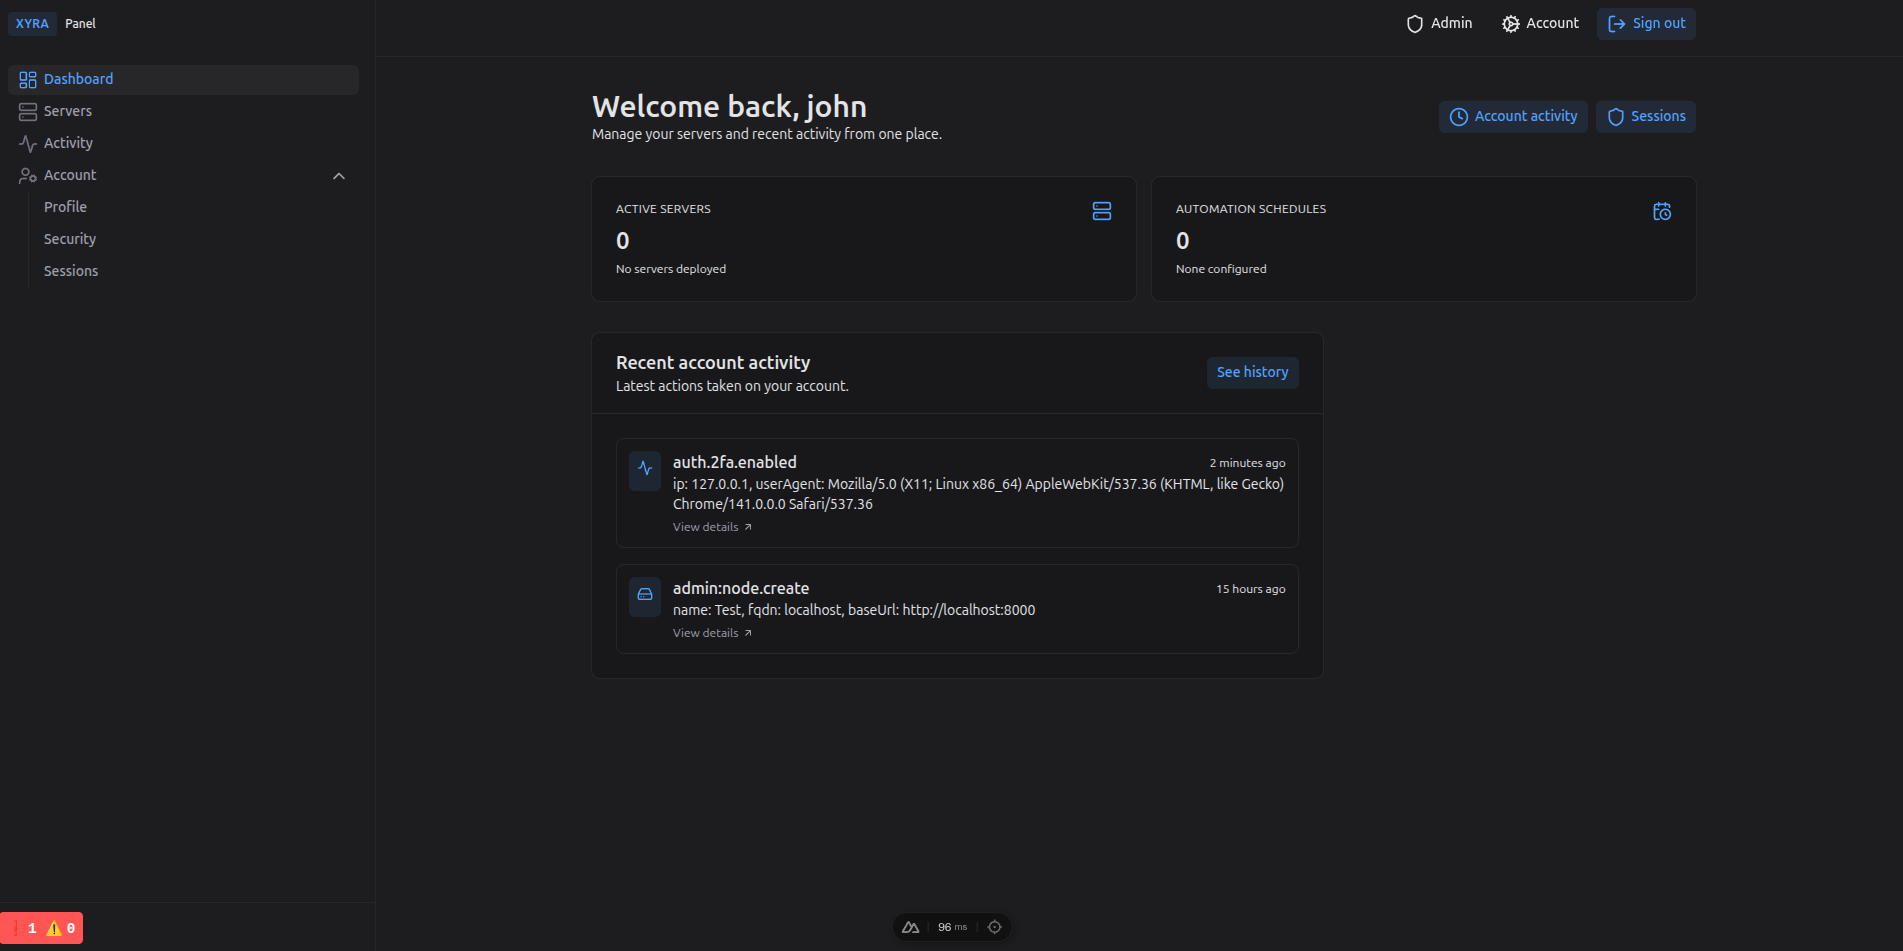The width and height of the screenshot is (1903, 951).
Task: Go to Servers in the sidebar
Action: pos(67,111)
